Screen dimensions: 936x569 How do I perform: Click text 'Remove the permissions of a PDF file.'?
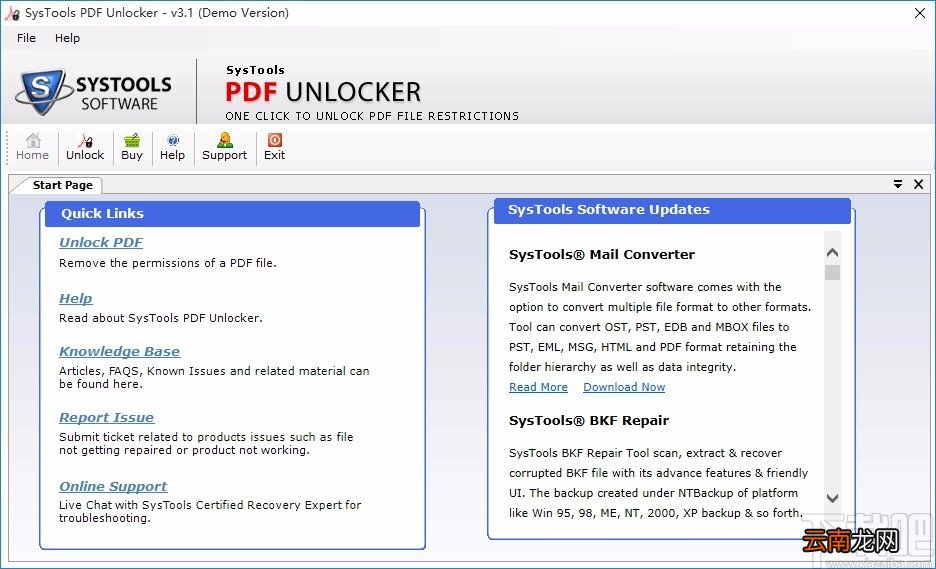[168, 263]
